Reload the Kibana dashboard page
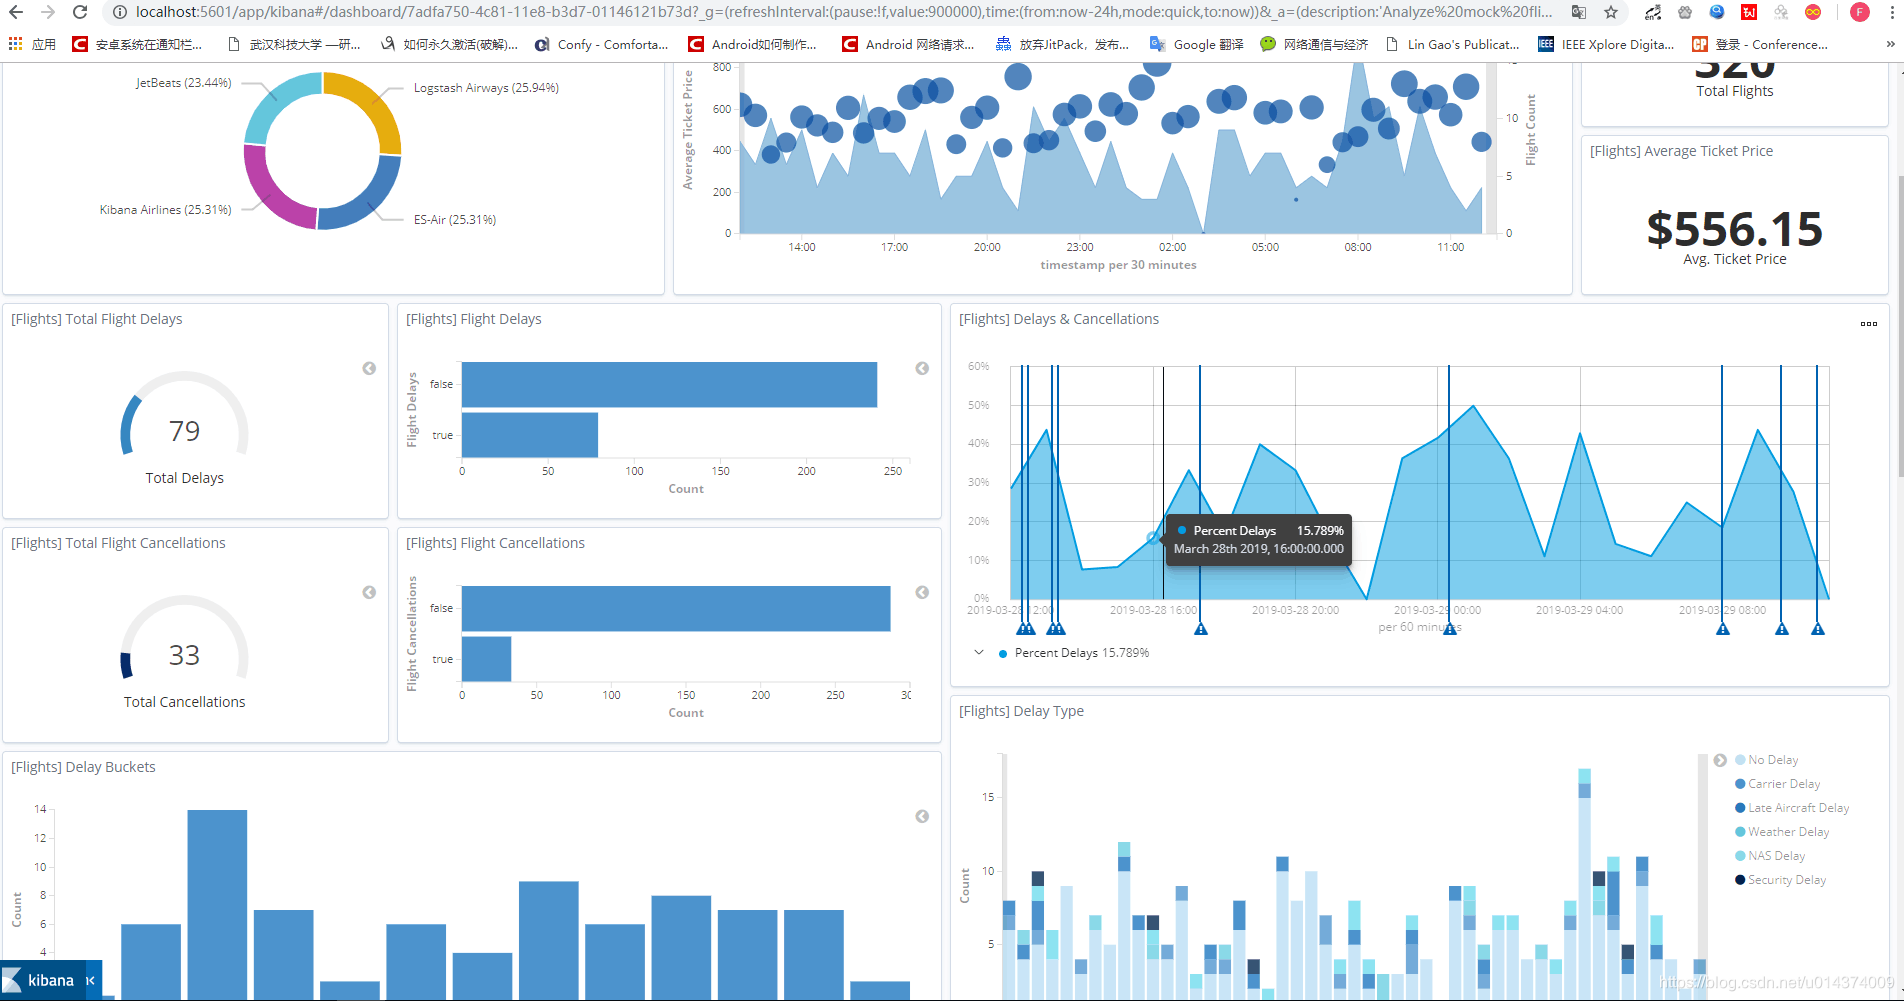The height and width of the screenshot is (1001, 1904). (80, 12)
